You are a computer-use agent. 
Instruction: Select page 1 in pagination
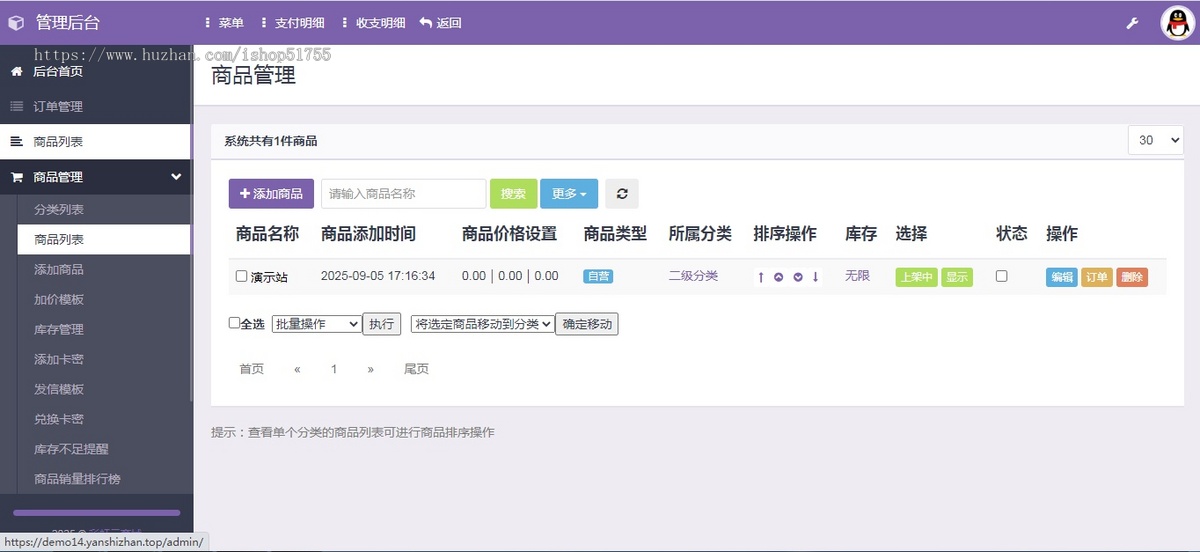click(x=334, y=369)
